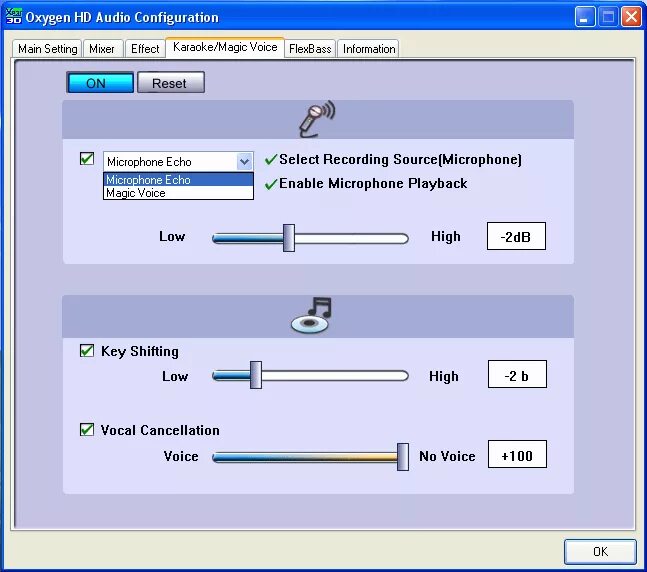647x572 pixels.
Task: Click the microphone karaoke icon
Action: (317, 119)
